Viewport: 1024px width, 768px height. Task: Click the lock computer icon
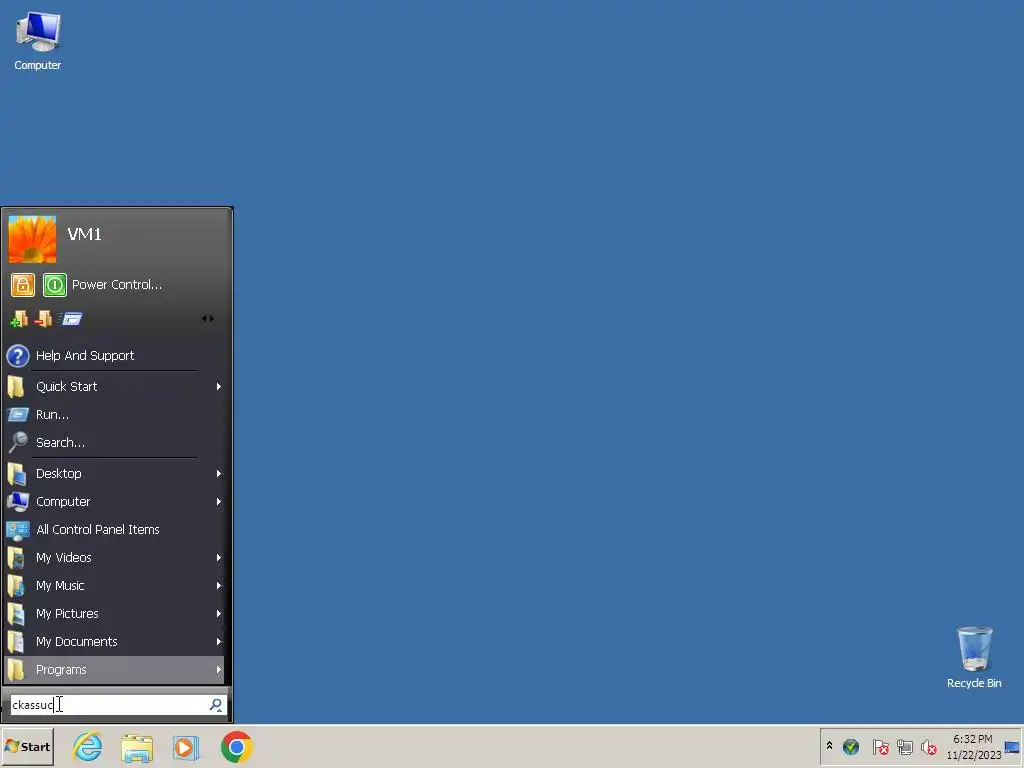point(23,285)
